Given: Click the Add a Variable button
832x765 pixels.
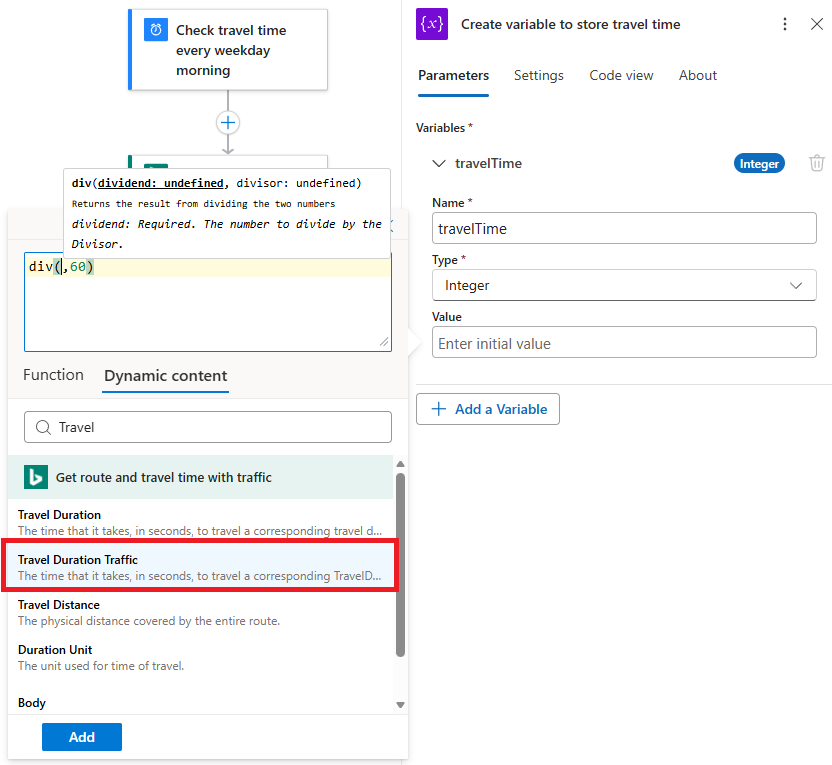Looking at the screenshot, I should click(x=488, y=409).
